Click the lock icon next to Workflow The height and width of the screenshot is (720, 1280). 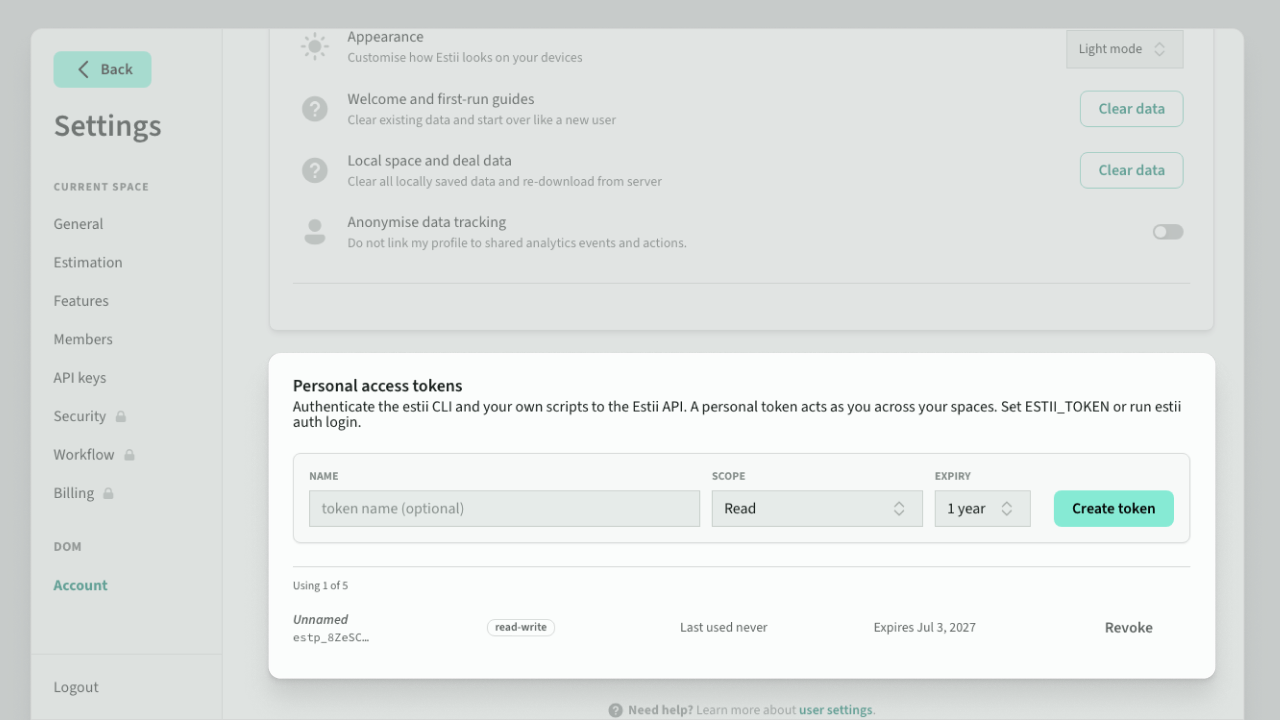tap(129, 455)
